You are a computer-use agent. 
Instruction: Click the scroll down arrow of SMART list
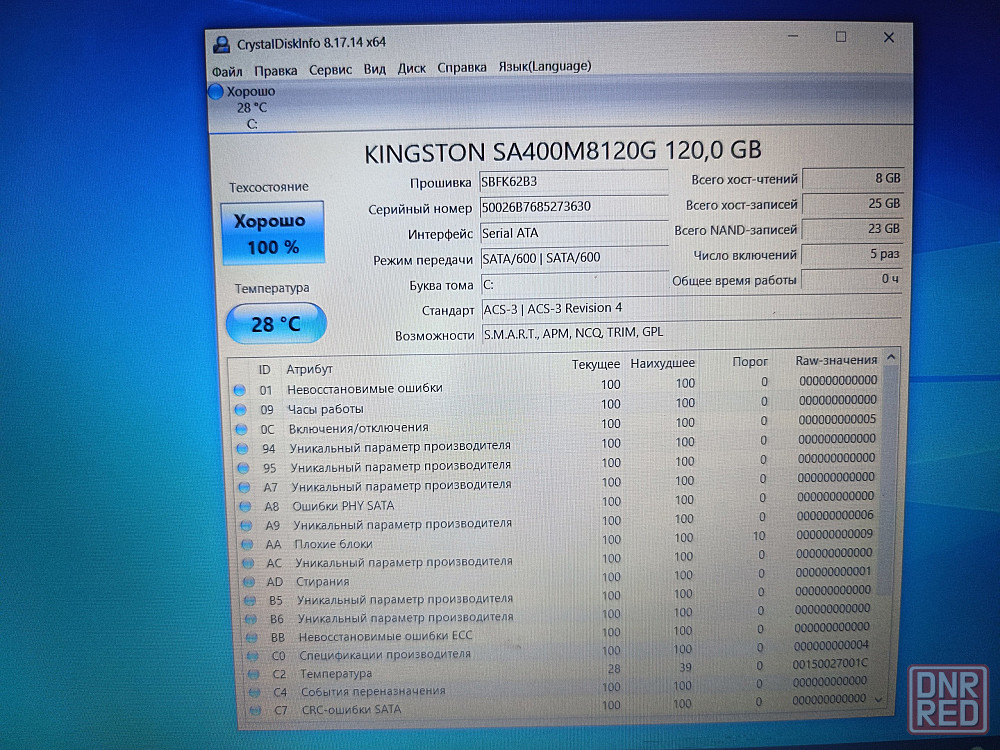[x=879, y=700]
